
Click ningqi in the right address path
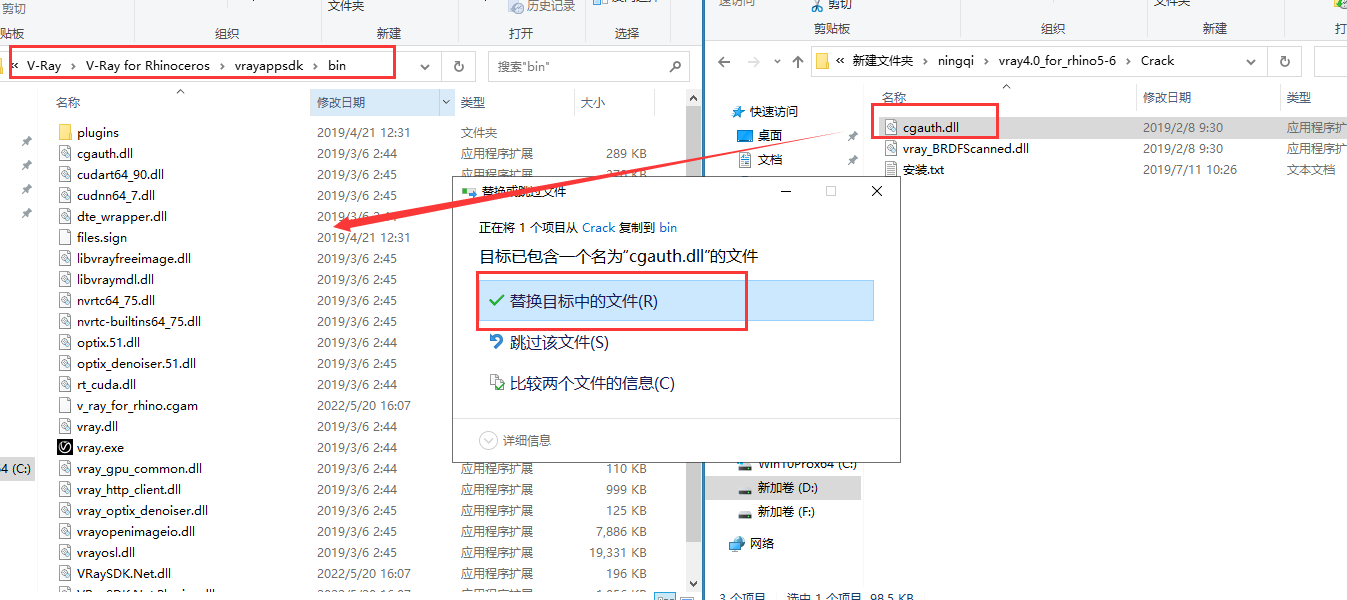coord(955,61)
